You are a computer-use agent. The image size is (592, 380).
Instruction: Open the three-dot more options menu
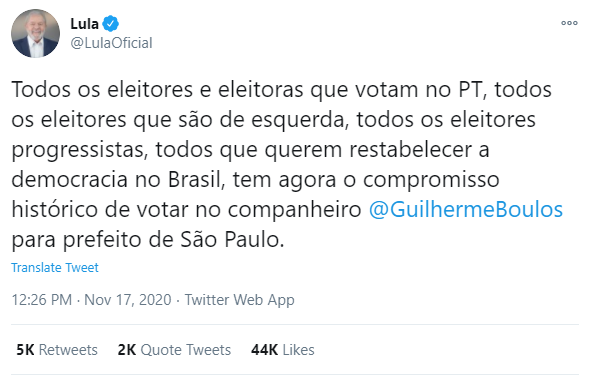pyautogui.click(x=569, y=23)
